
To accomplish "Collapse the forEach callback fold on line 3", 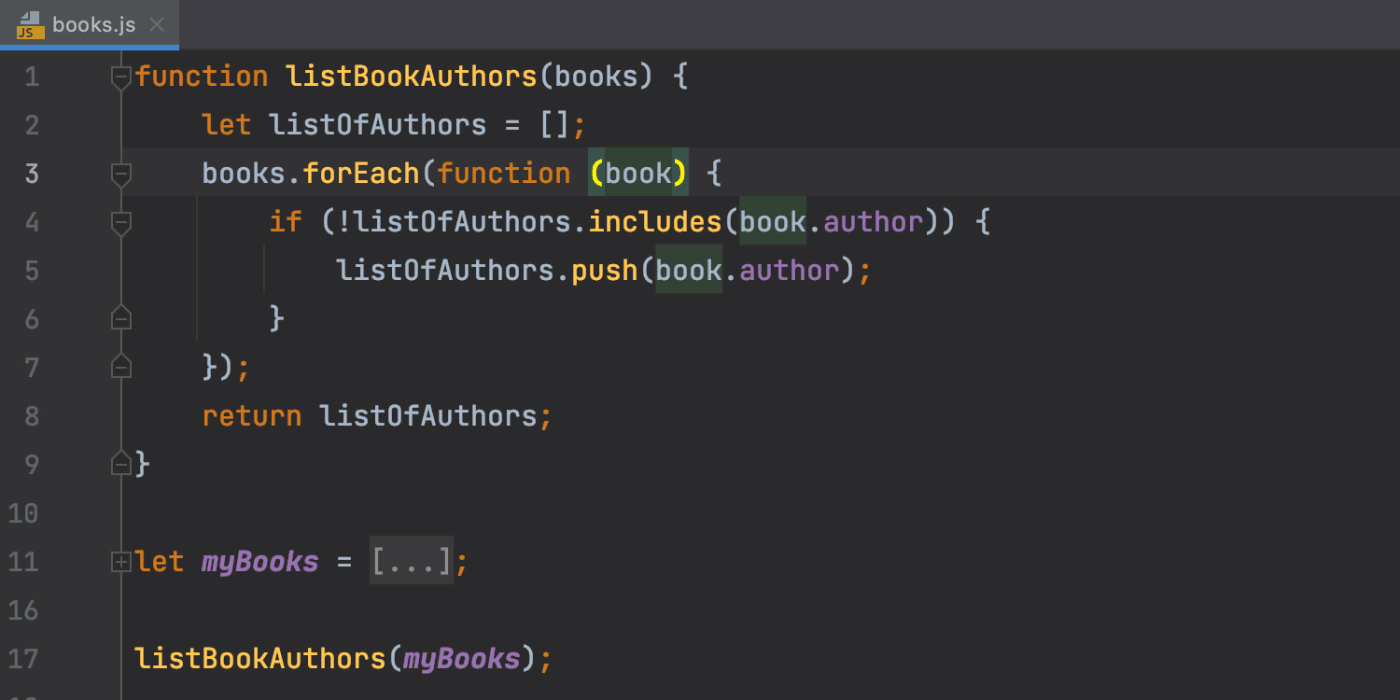I will point(121,174).
